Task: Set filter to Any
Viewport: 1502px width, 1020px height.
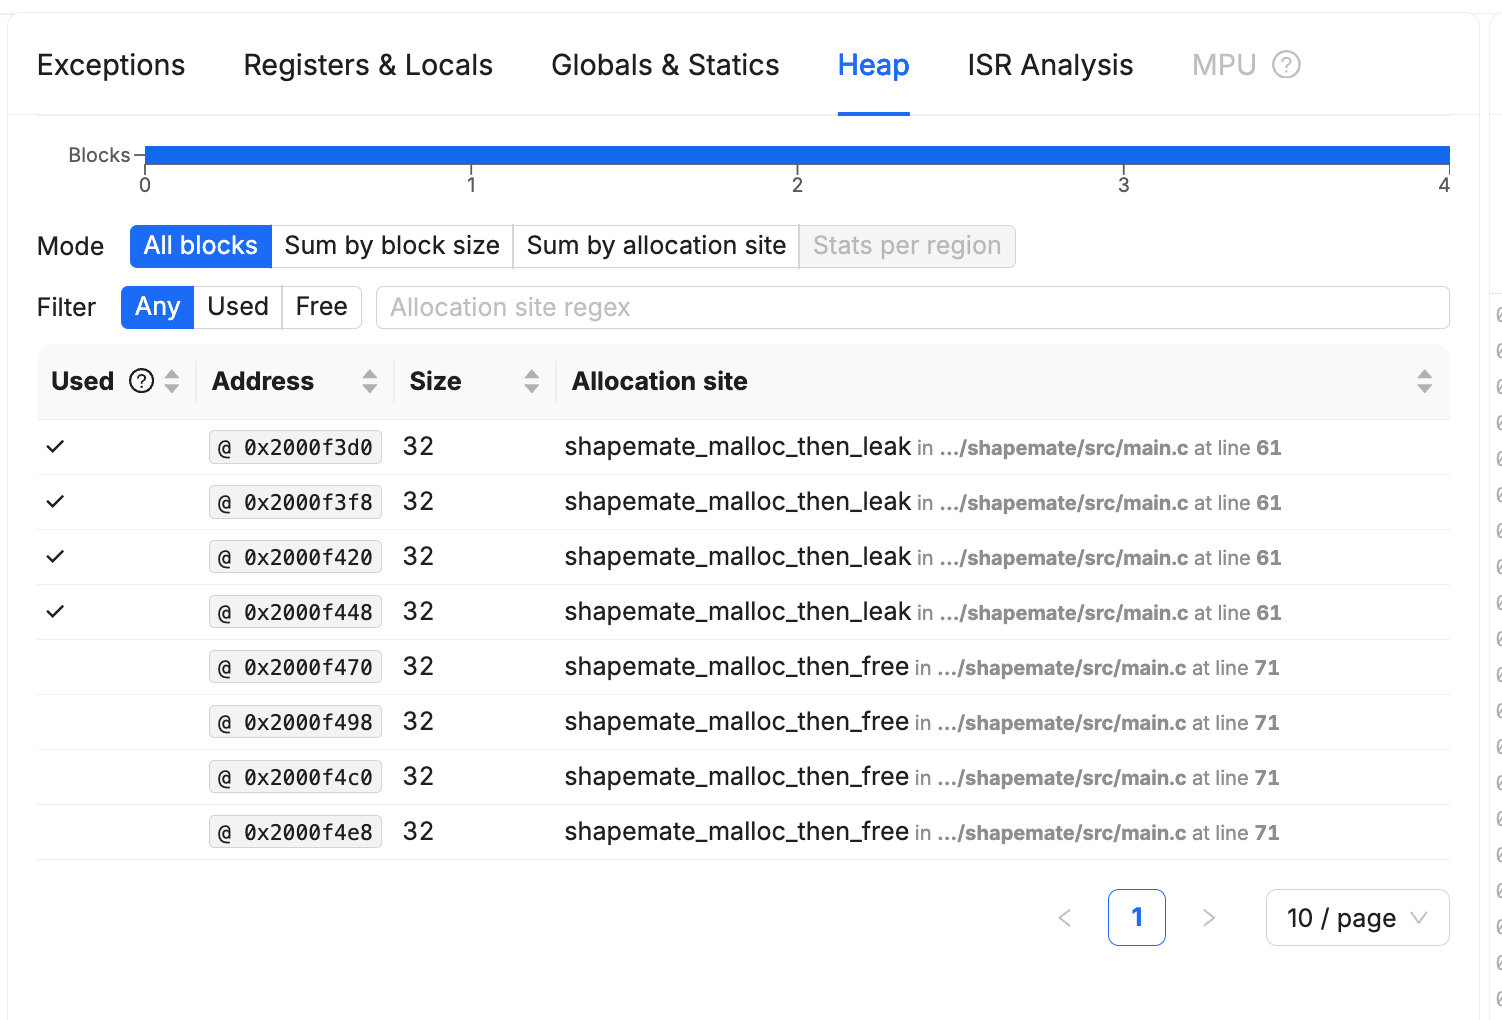Action: 158,307
